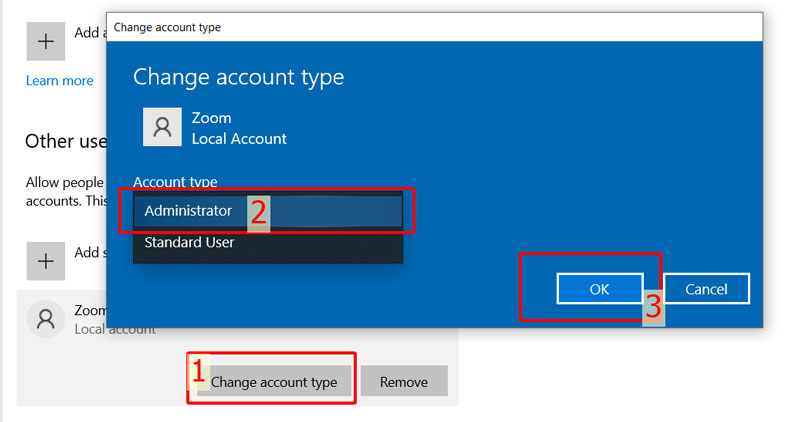
Task: Select the Zoom account entry in the users list
Action: pos(90,319)
